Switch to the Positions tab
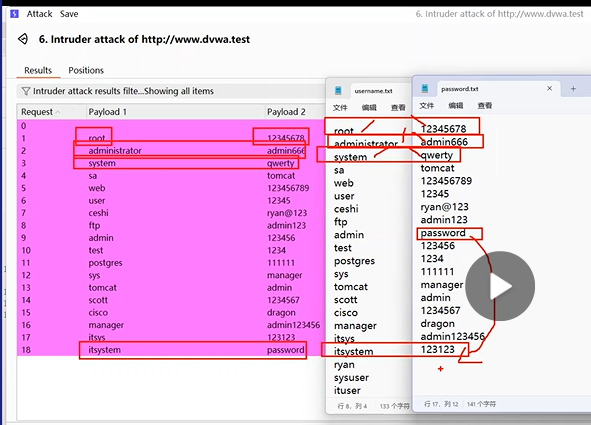This screenshot has width=591, height=425. tap(86, 70)
